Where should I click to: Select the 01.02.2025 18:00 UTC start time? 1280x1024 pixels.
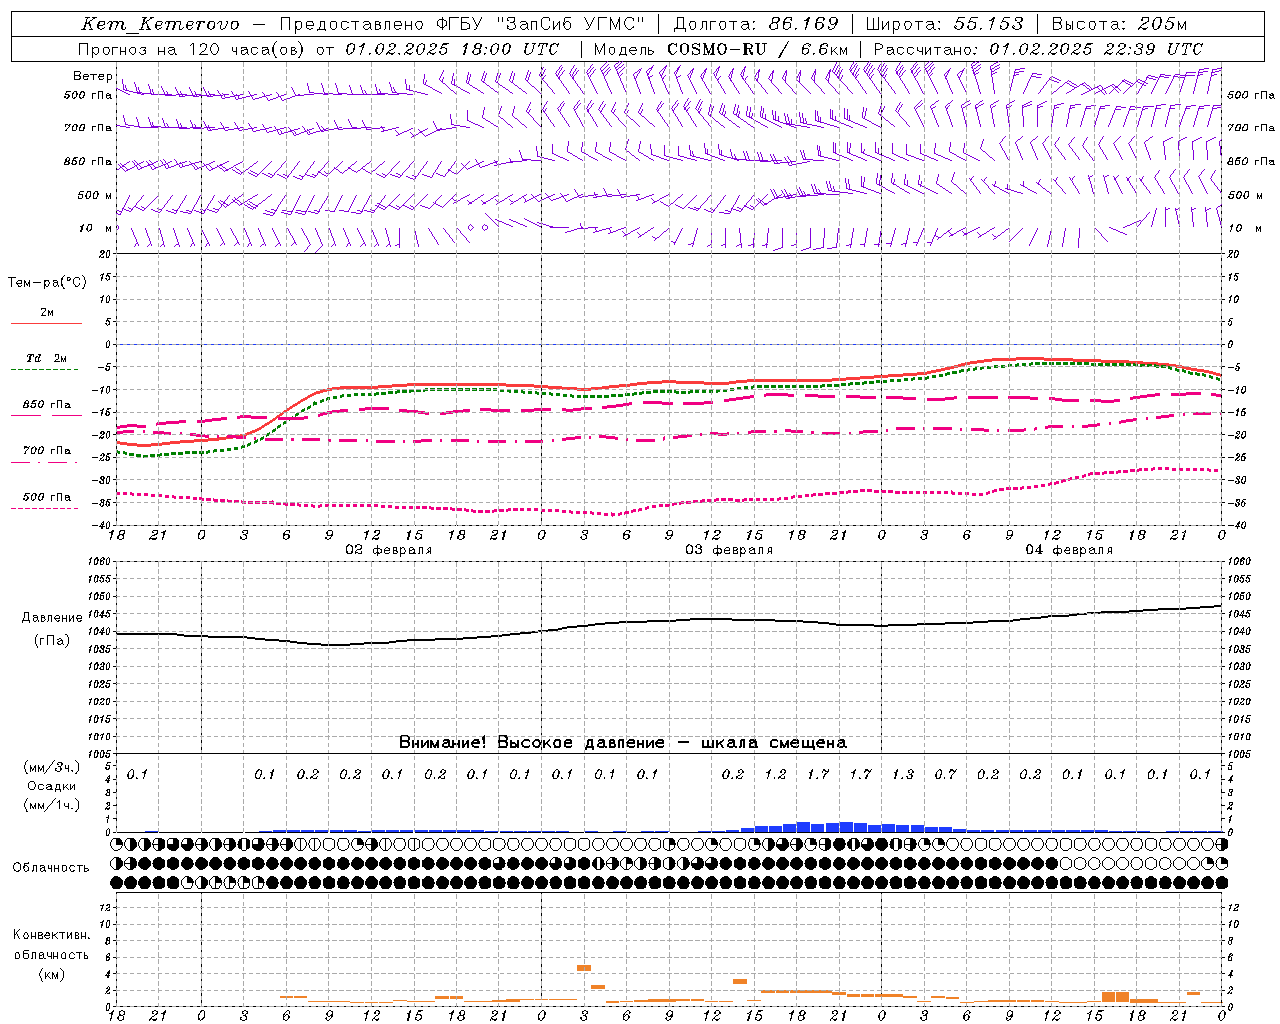tap(453, 49)
